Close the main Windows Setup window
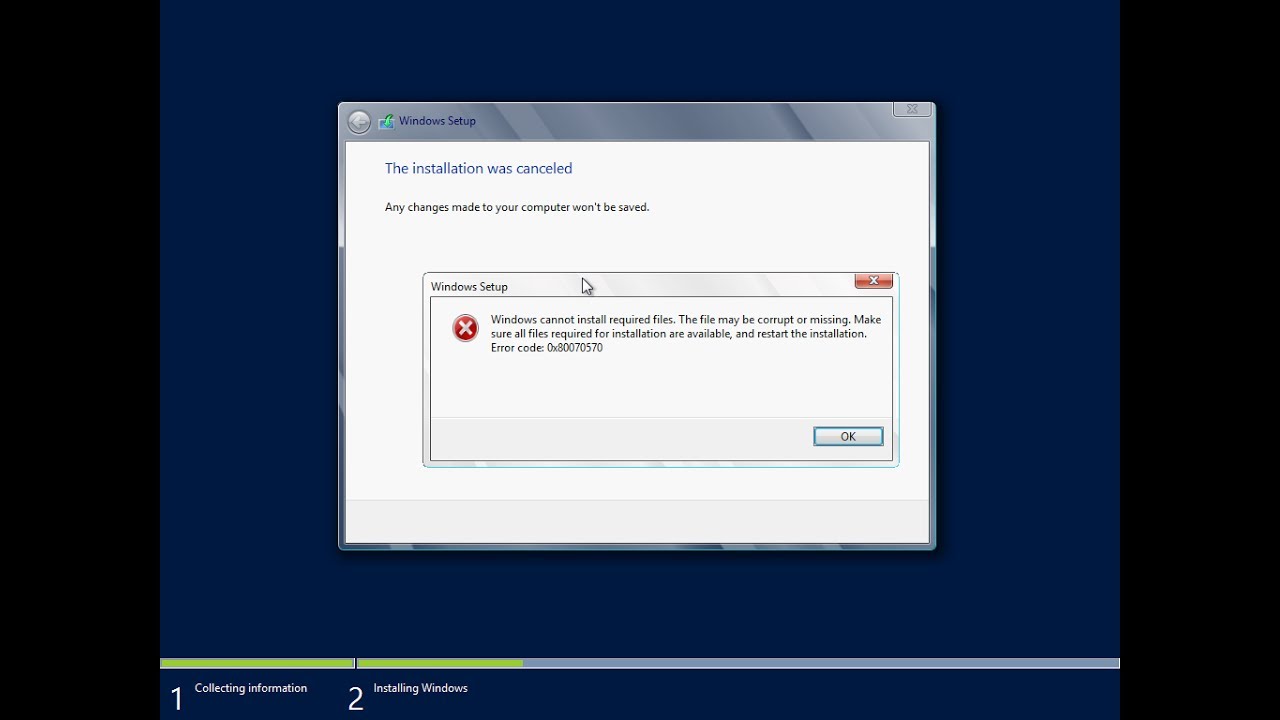This screenshot has height=720, width=1280. (912, 109)
